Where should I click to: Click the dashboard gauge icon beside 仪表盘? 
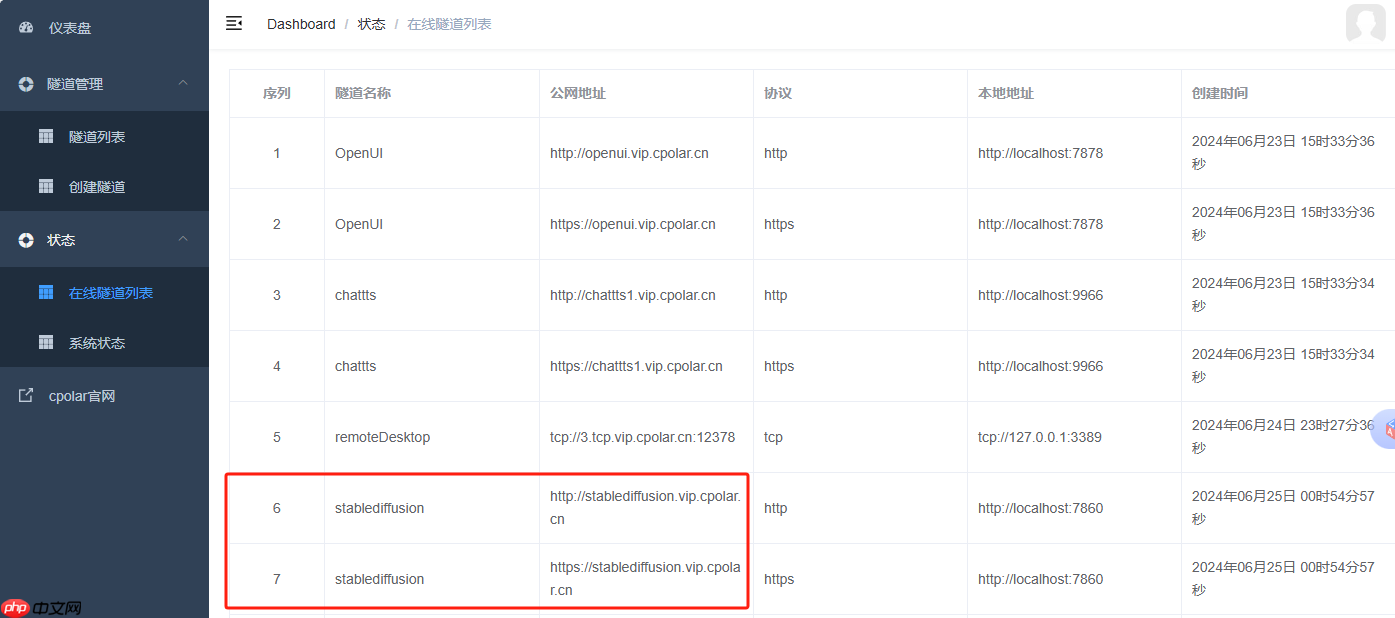coord(26,27)
